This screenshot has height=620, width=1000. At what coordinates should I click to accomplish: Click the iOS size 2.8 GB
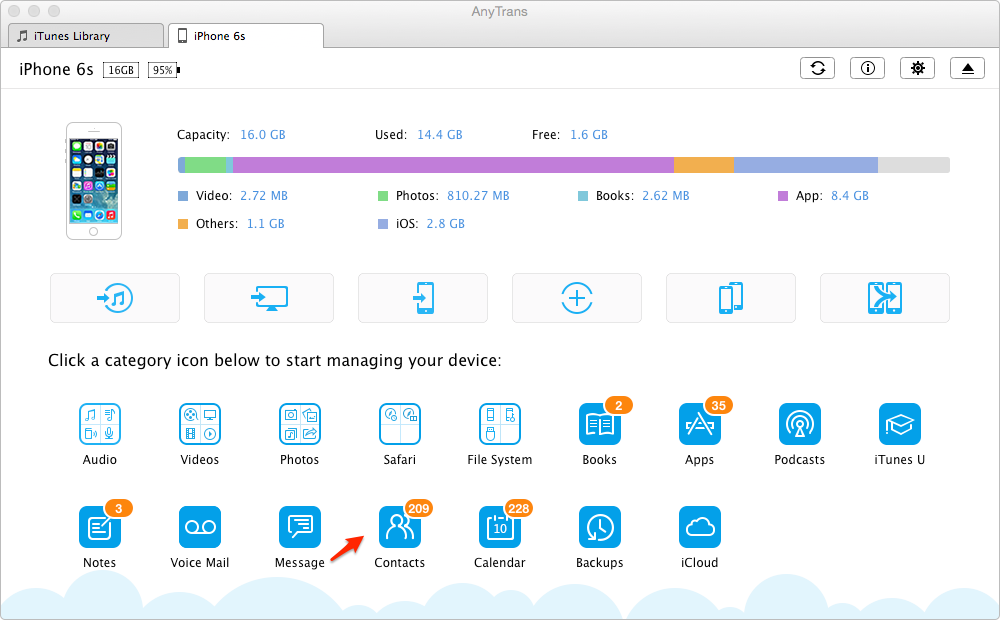(x=446, y=224)
